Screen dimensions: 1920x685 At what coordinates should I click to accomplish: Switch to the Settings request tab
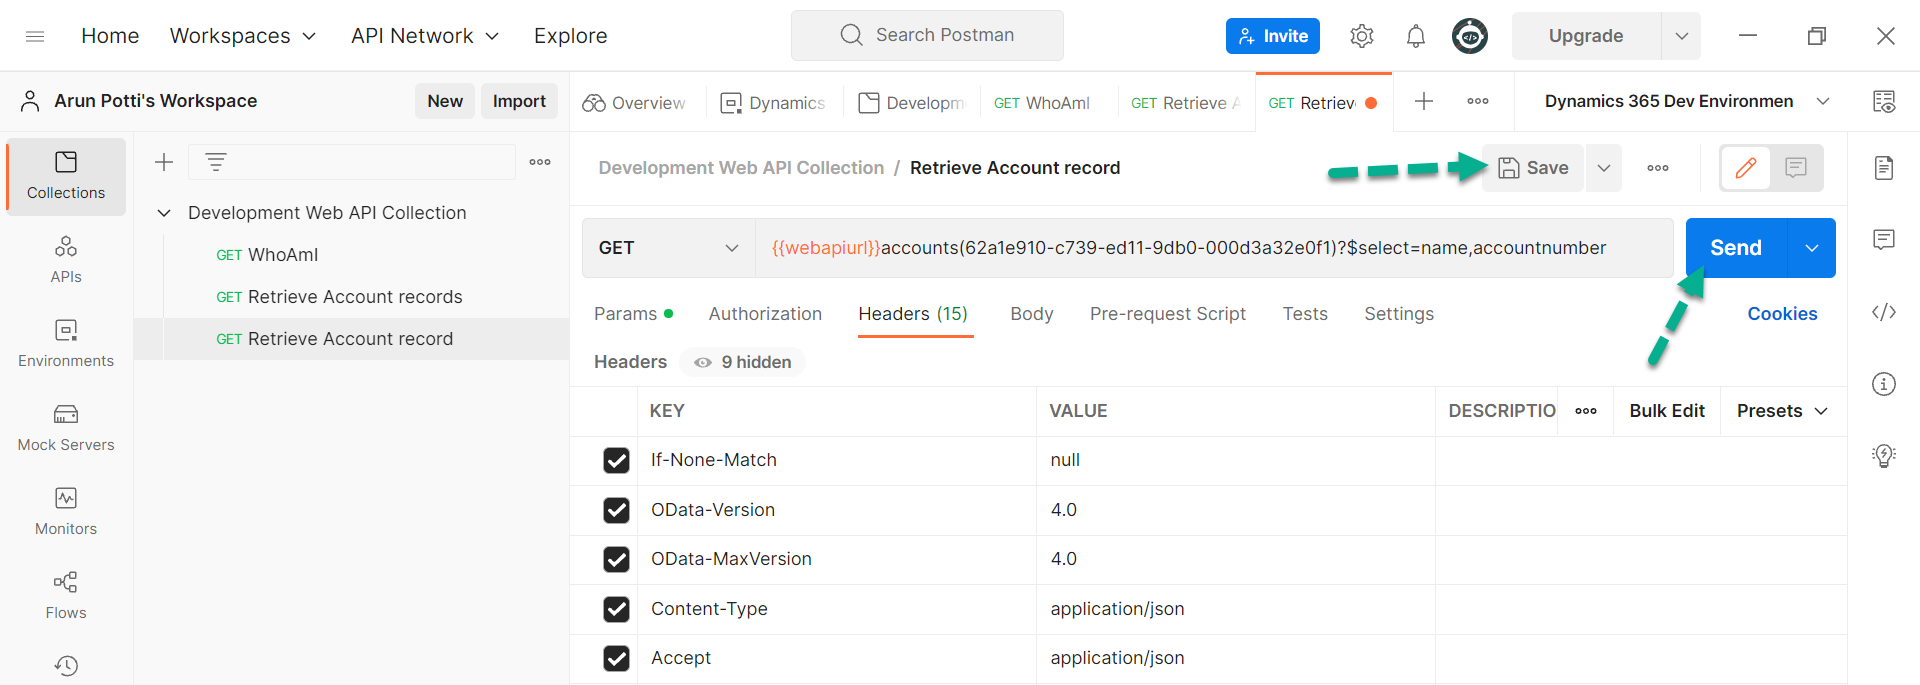point(1398,314)
